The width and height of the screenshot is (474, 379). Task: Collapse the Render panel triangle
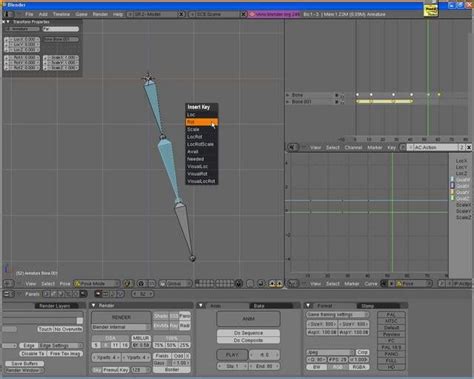click(94, 305)
